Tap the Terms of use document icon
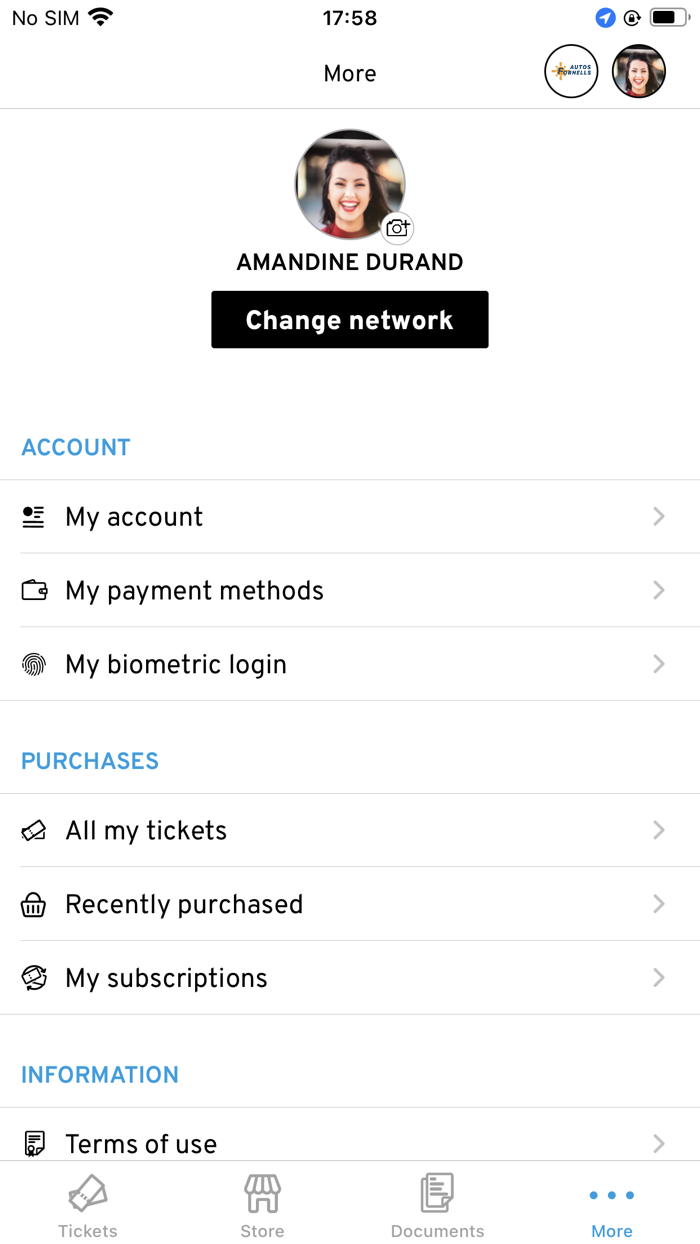 34,1143
